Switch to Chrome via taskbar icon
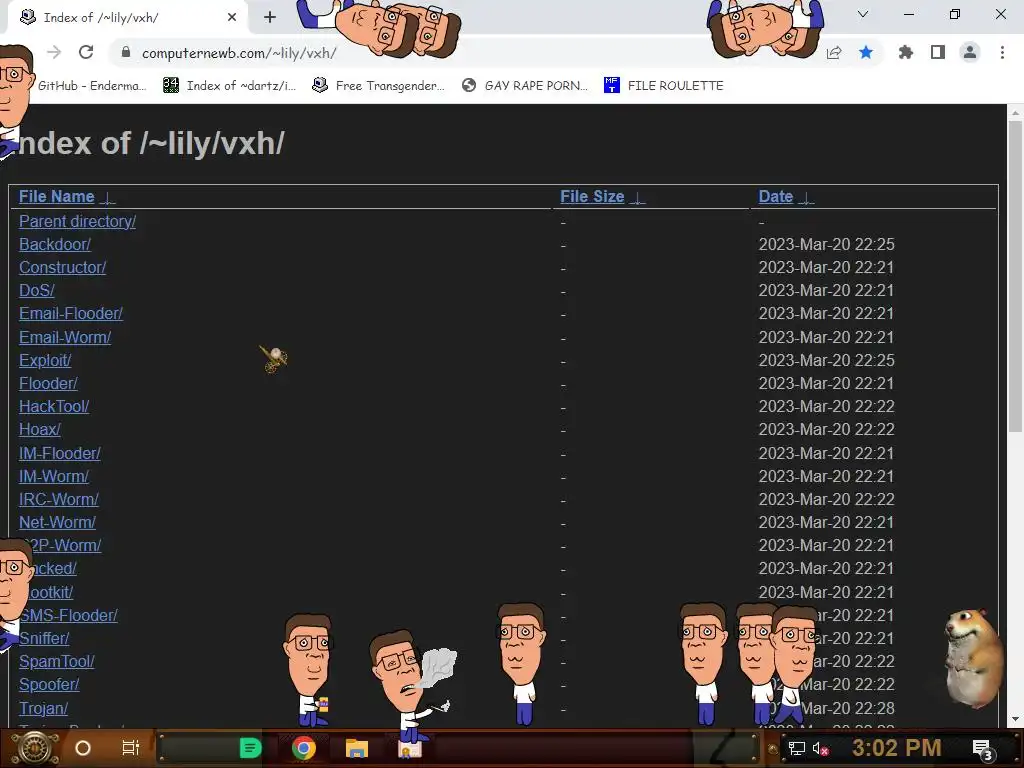The width and height of the screenshot is (1024, 768). pyautogui.click(x=304, y=748)
